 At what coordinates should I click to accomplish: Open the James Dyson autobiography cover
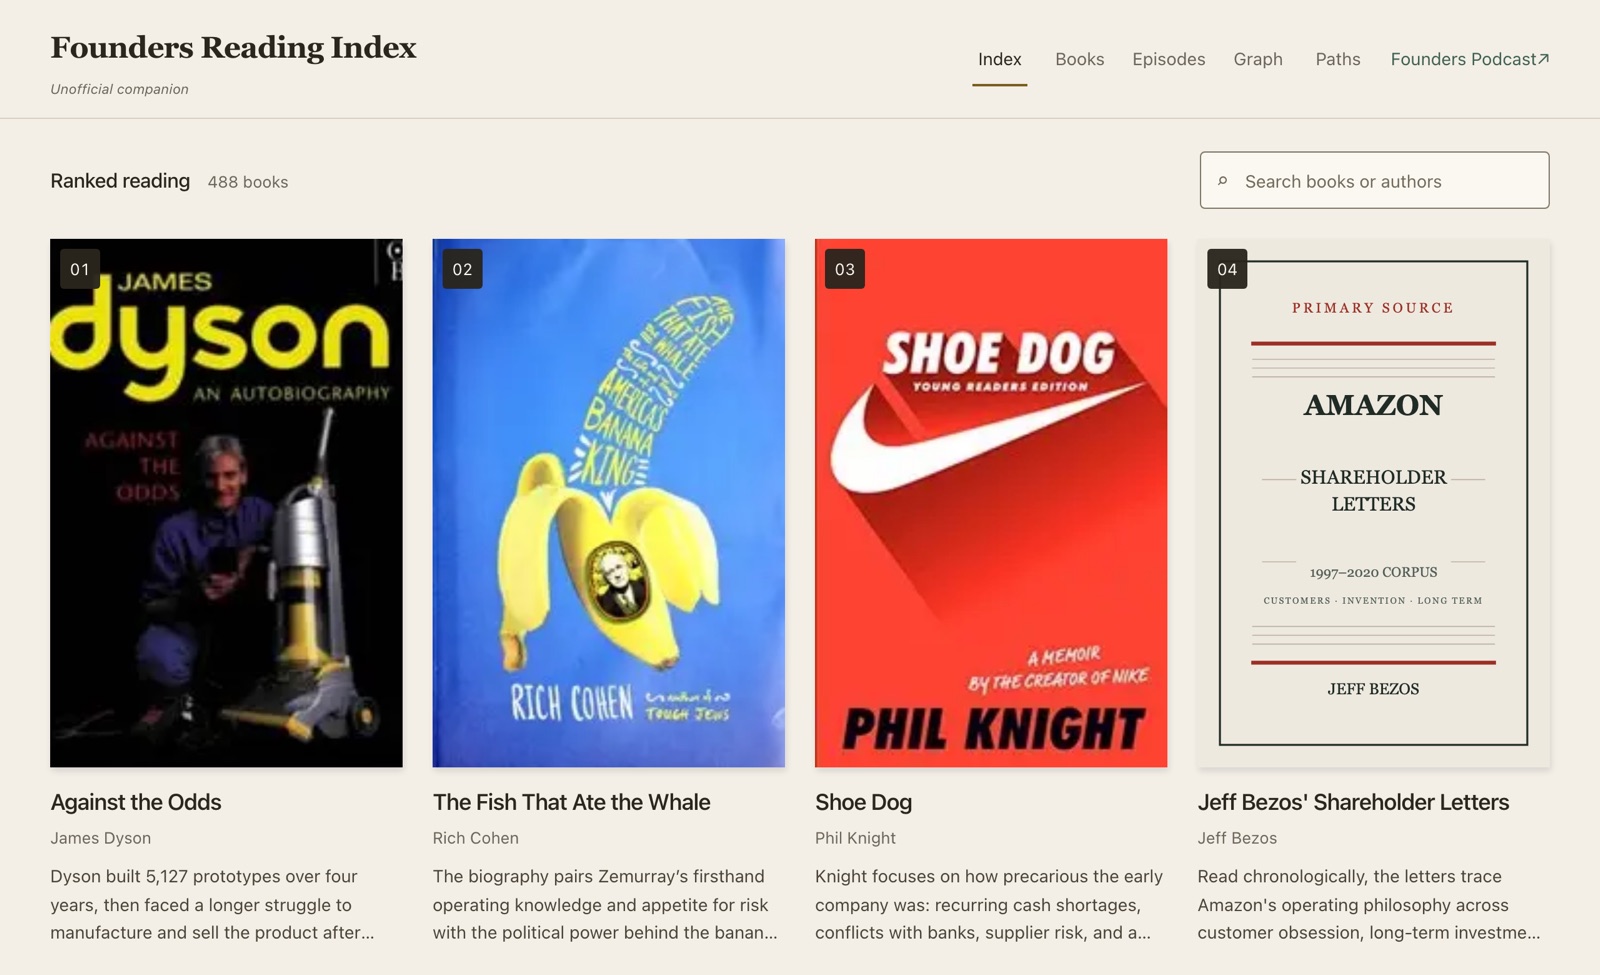click(x=226, y=503)
